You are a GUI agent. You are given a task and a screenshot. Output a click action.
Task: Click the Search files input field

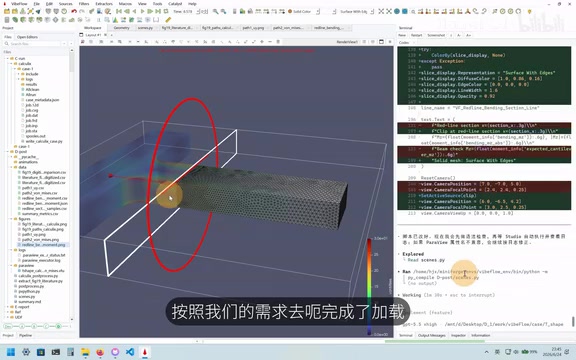click(35, 44)
